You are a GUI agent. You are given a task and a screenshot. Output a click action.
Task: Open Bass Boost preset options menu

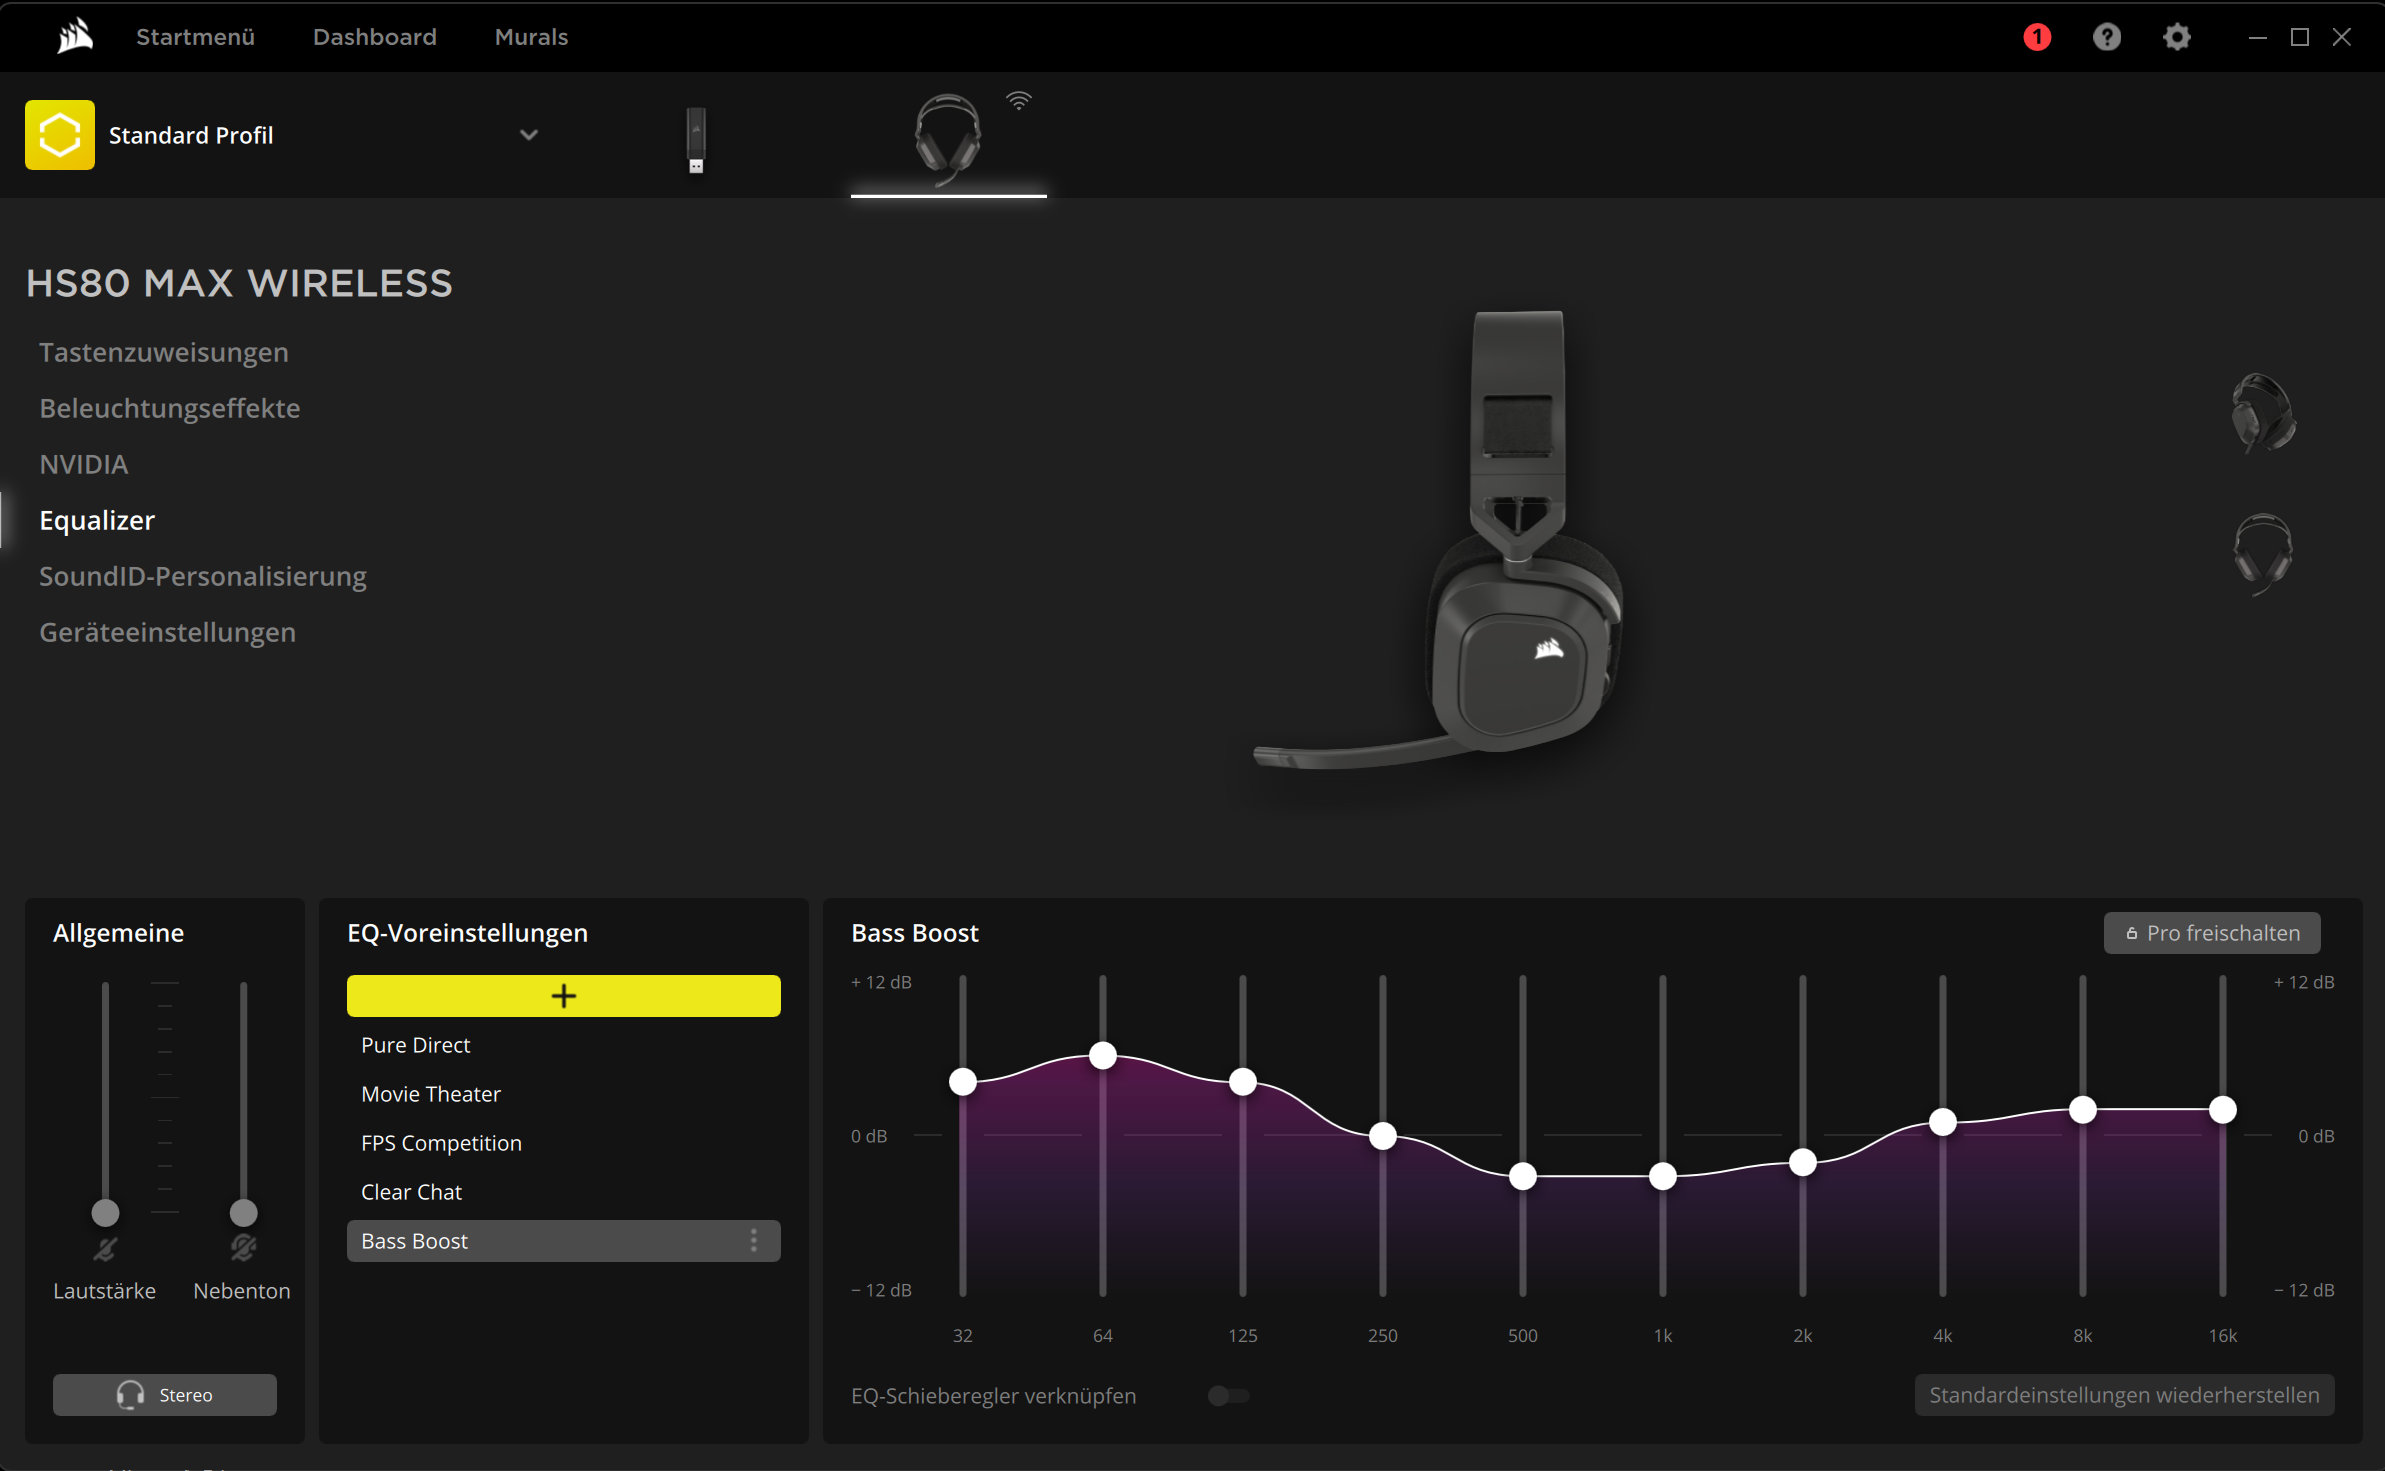(x=754, y=1241)
